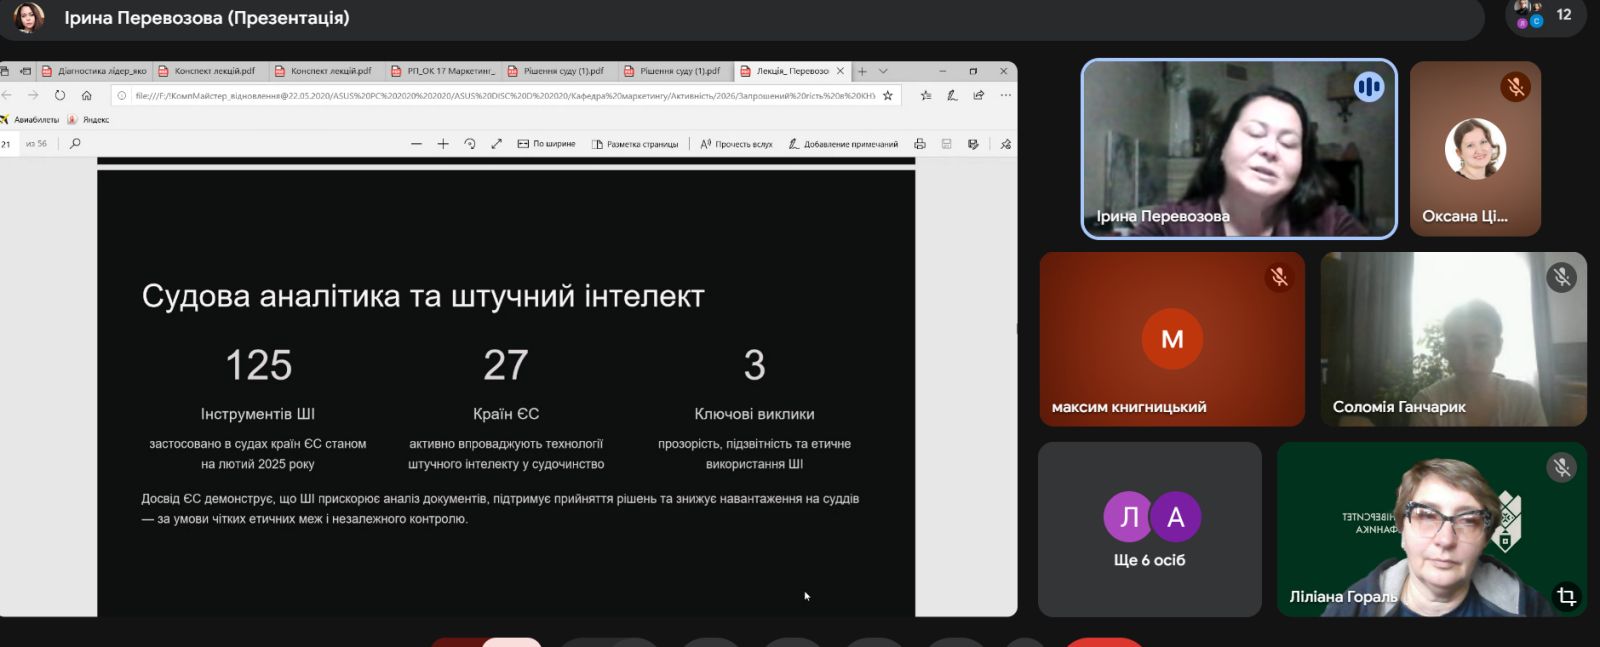The width and height of the screenshot is (1600, 647).
Task: Pin the PDF toolbar
Action: (x=1005, y=144)
